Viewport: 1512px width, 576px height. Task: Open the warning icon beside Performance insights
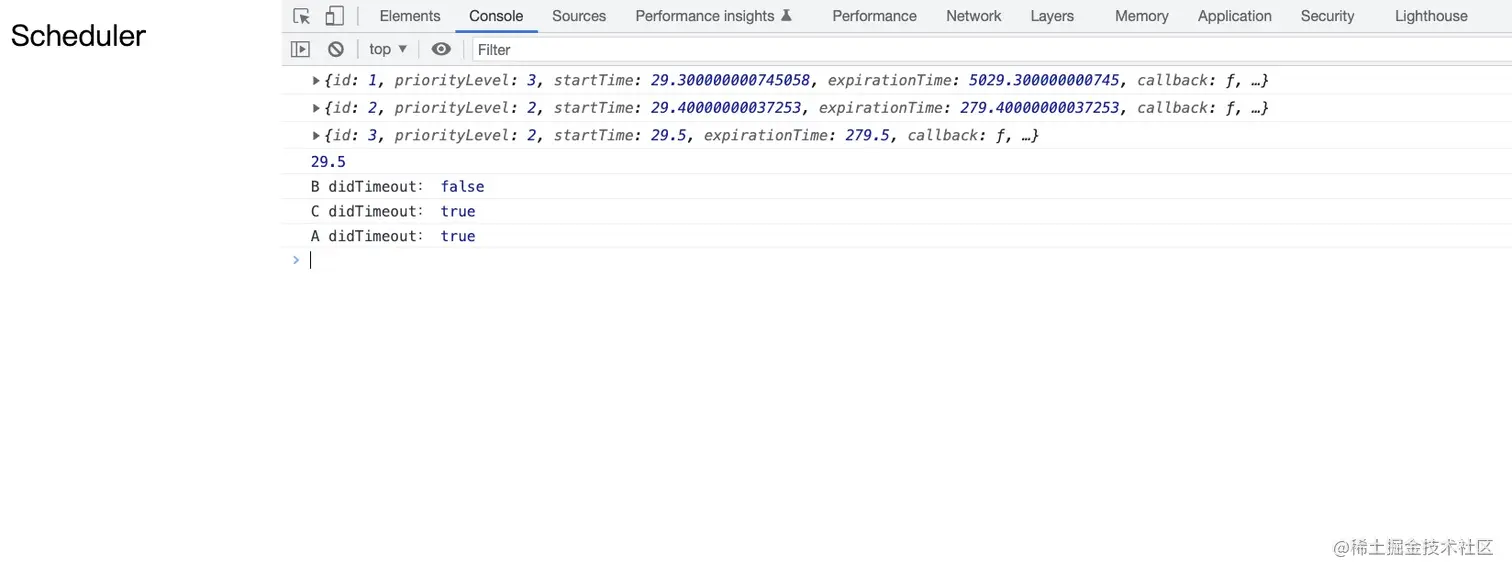787,15
